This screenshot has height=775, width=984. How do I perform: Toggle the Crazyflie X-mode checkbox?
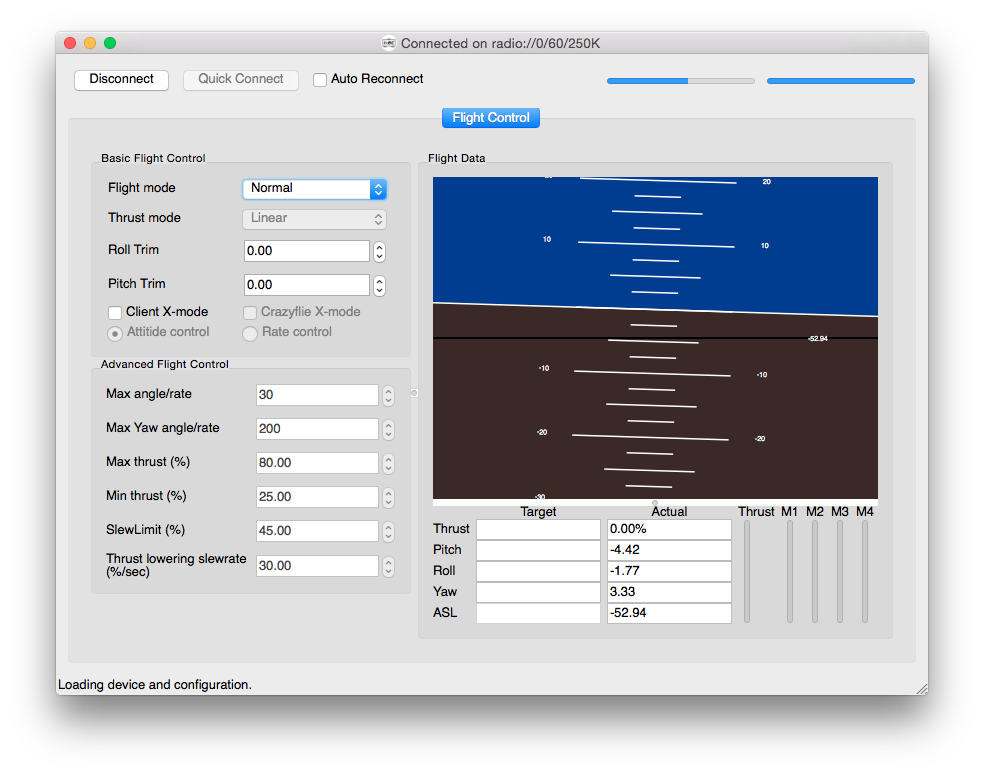pos(250,313)
